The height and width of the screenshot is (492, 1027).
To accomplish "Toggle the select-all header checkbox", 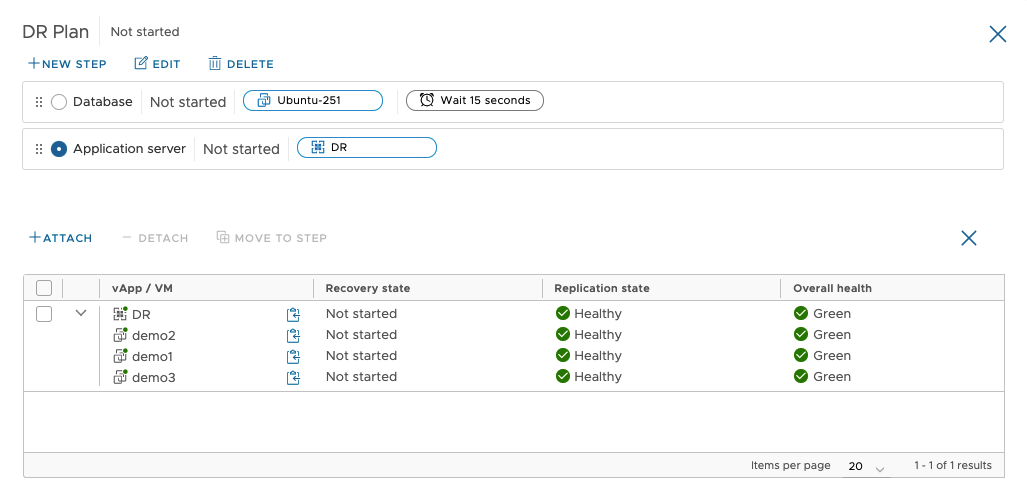I will [x=44, y=288].
